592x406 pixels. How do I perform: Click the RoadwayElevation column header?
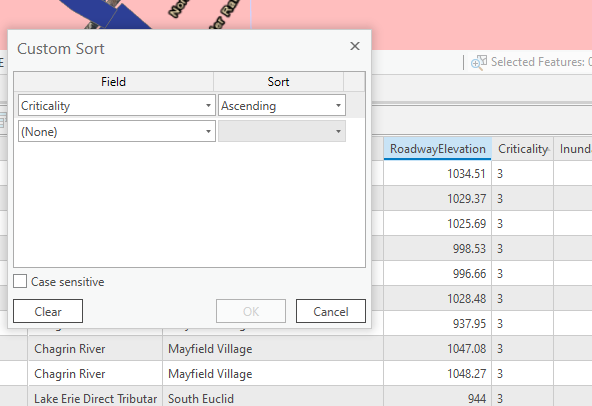click(438, 149)
